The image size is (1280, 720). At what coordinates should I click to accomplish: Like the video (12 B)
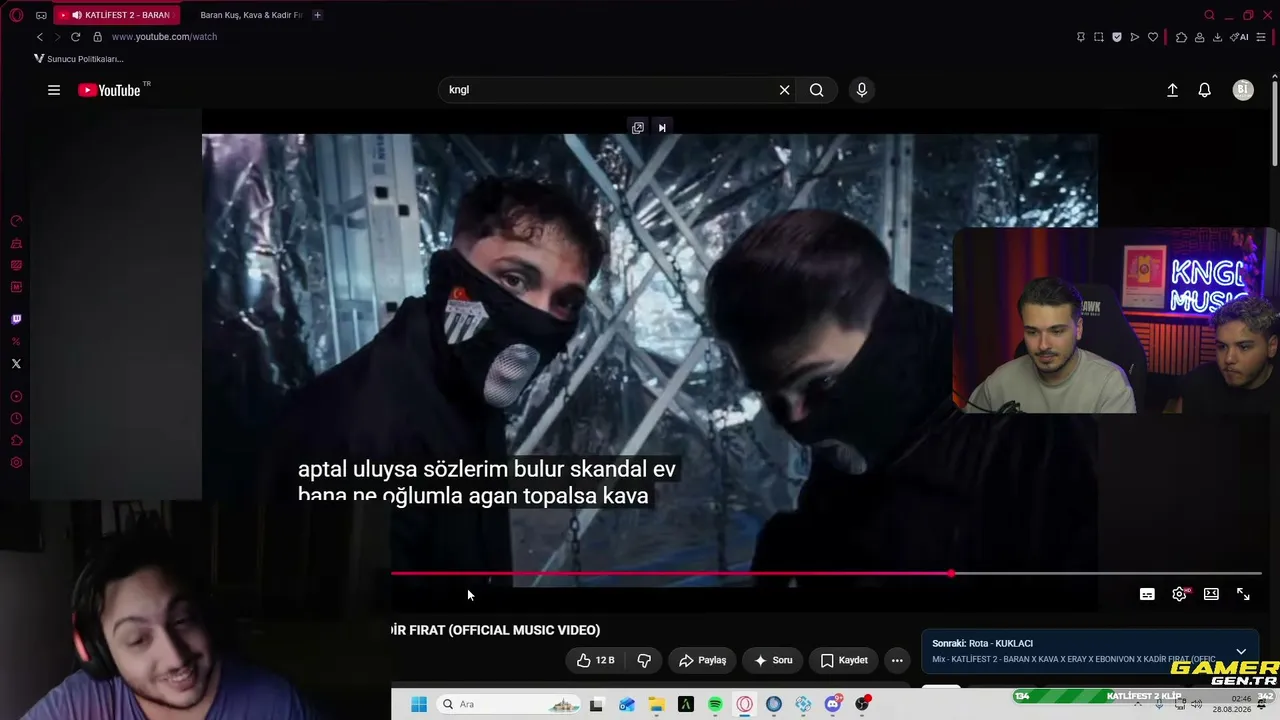coord(596,660)
